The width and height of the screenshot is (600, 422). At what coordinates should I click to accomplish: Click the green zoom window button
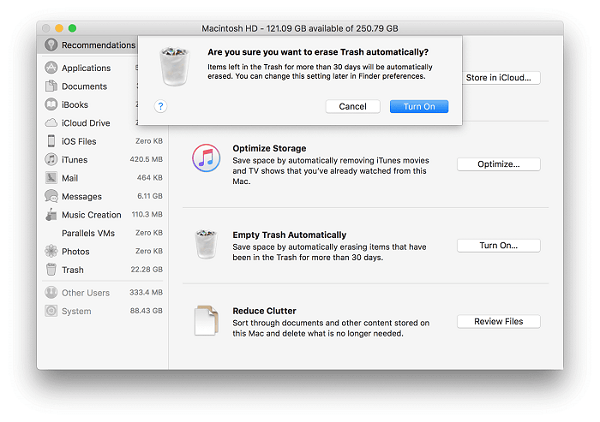pos(72,28)
